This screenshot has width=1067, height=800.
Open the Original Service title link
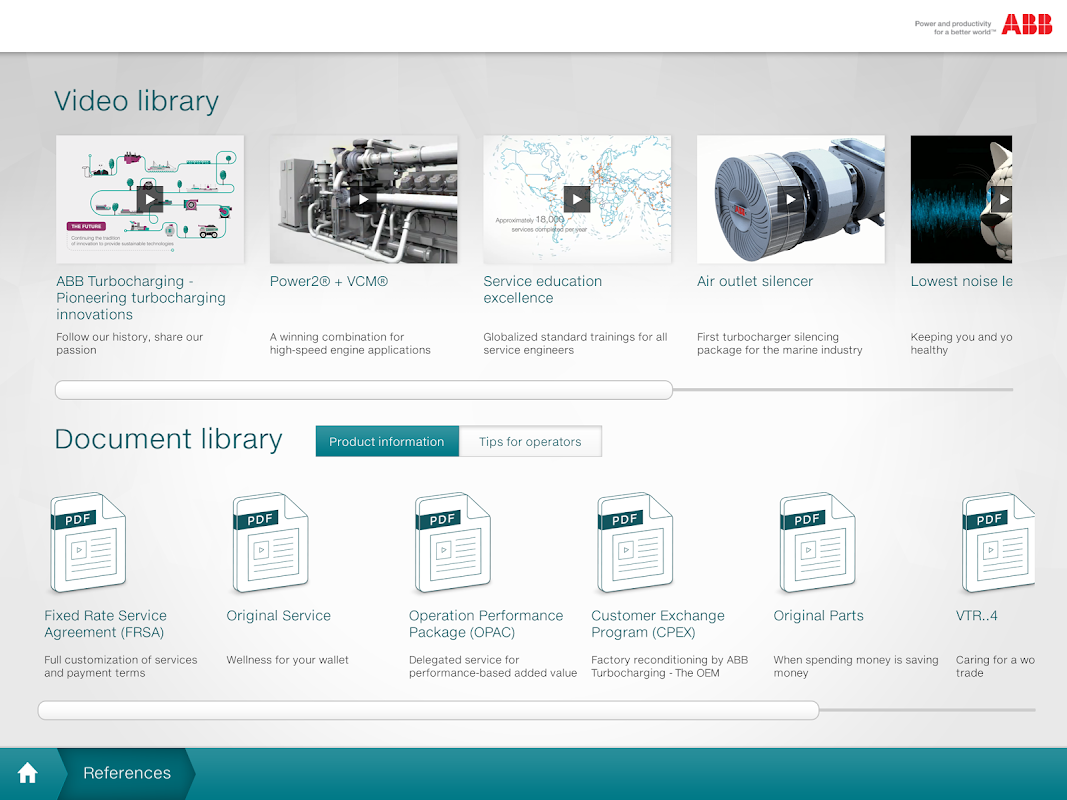pos(278,616)
